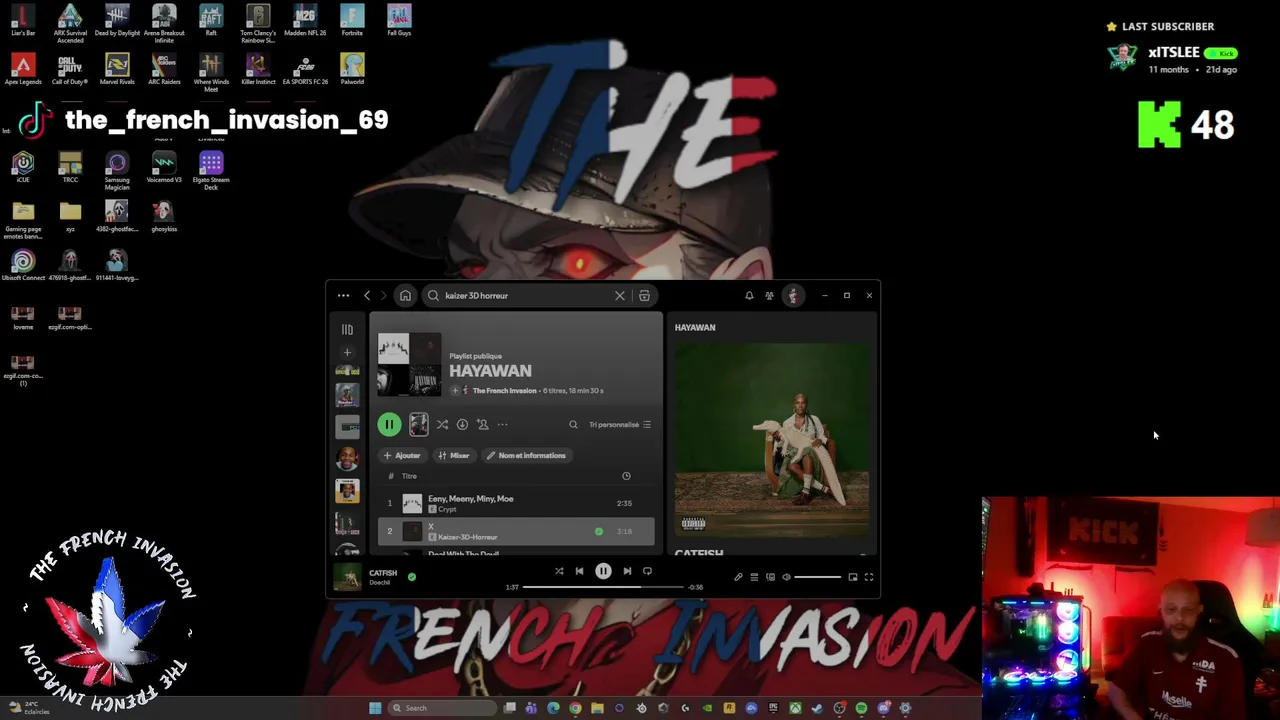
Task: Toggle the saved checkmark on track X
Action: pos(599,532)
